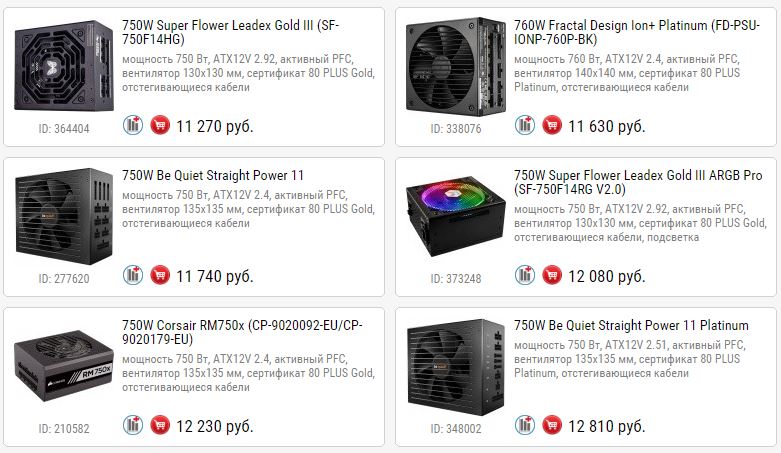Viewport: 781px width, 453px height.
Task: Compare the Corsair RM750x power supply
Action: pos(133,425)
